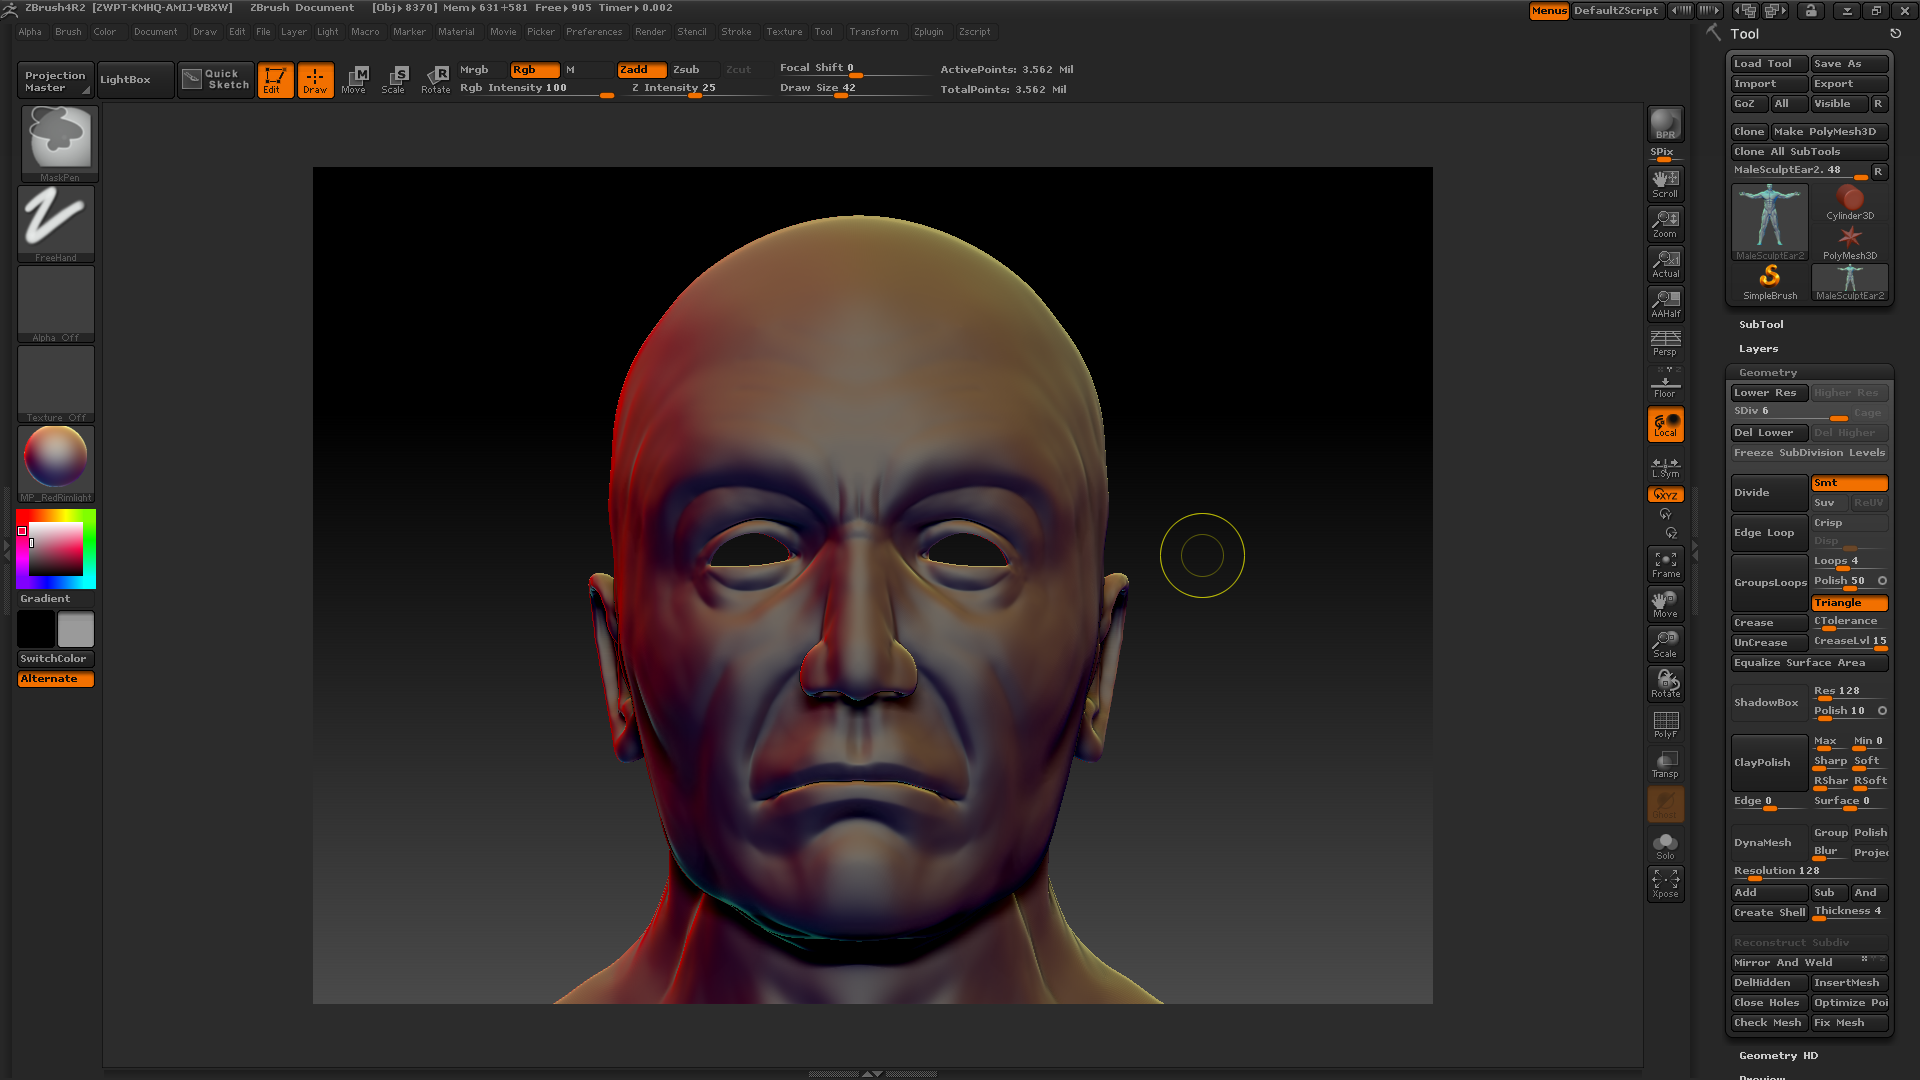1920x1080 pixels.
Task: Click the BPR render button
Action: tap(1665, 124)
